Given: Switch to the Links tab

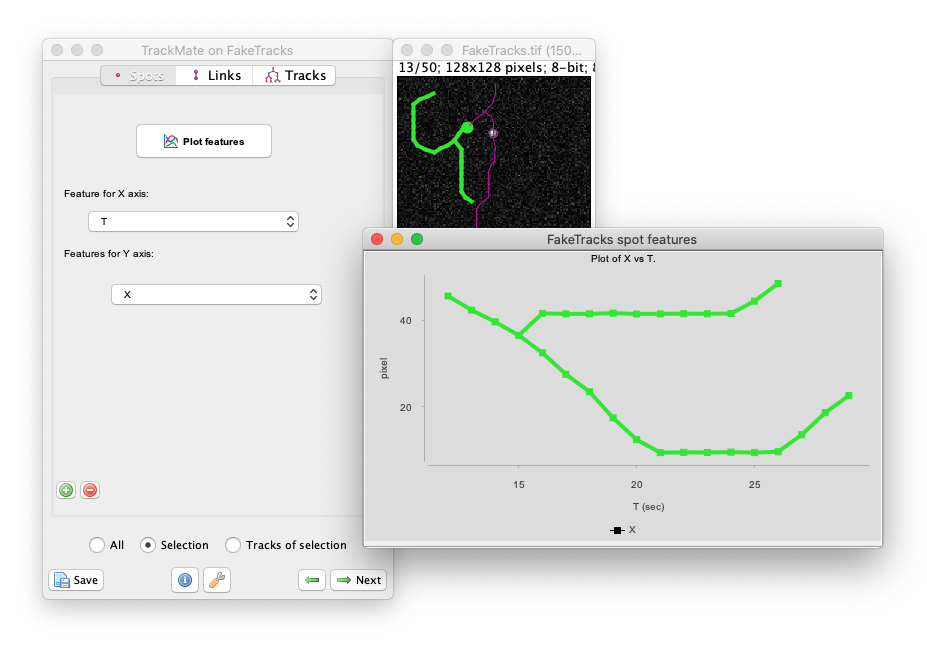Looking at the screenshot, I should [215, 75].
